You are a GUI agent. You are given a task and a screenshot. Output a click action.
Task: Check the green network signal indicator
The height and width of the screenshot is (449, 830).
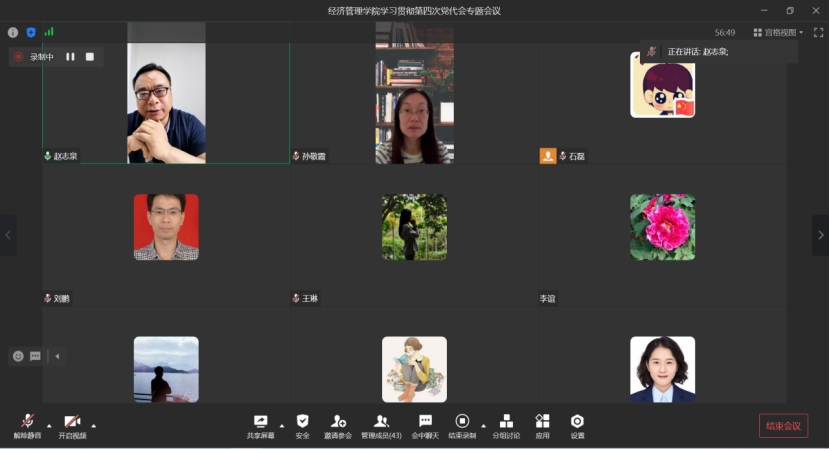pyautogui.click(x=49, y=32)
